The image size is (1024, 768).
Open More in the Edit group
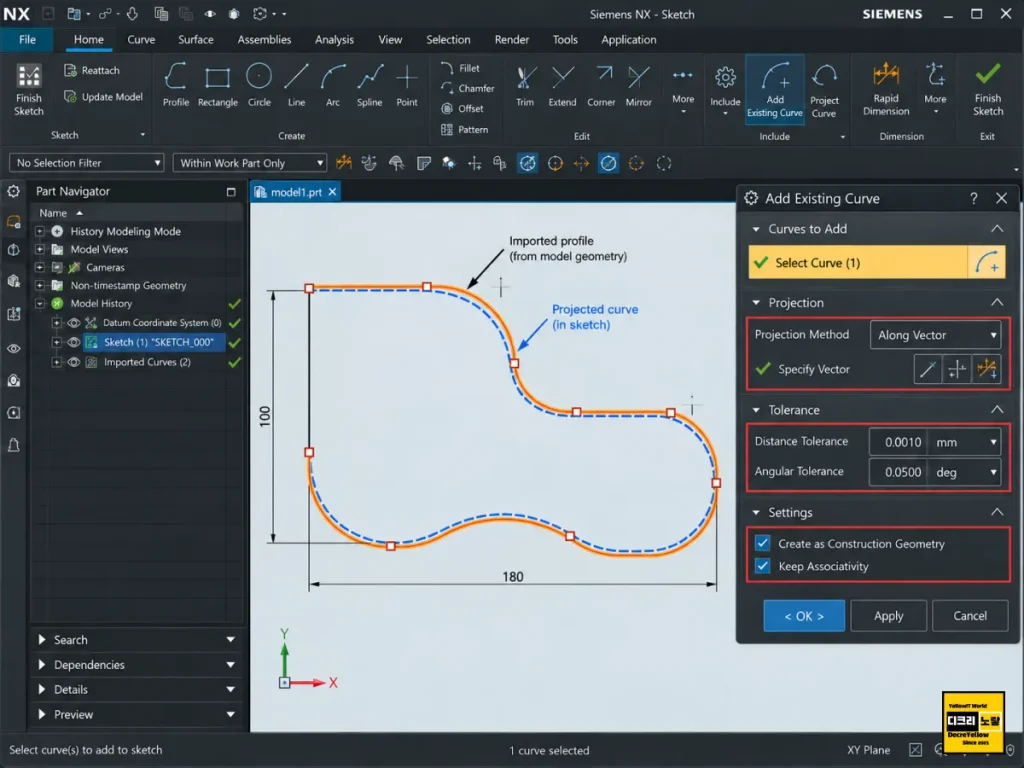coord(683,91)
